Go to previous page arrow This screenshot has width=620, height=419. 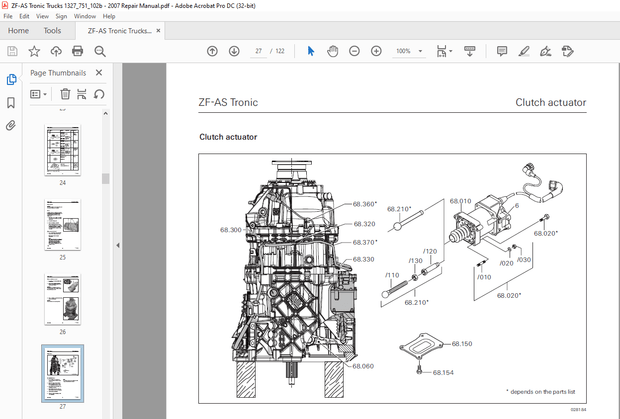(x=212, y=51)
